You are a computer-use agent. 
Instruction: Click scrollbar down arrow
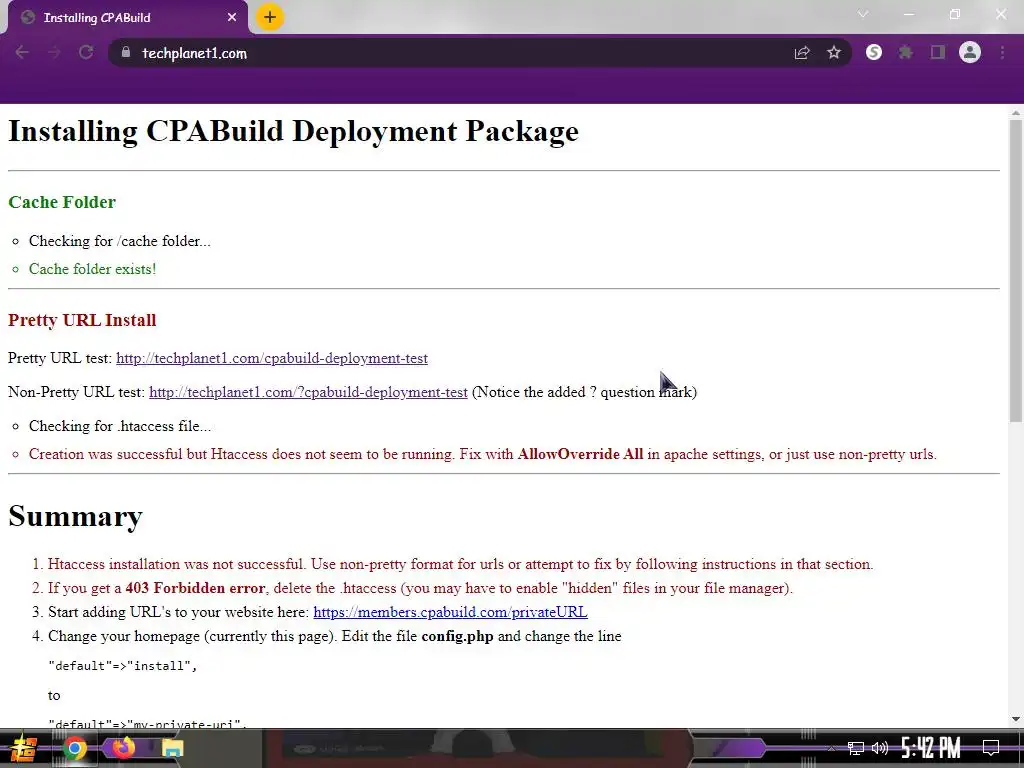click(1016, 719)
